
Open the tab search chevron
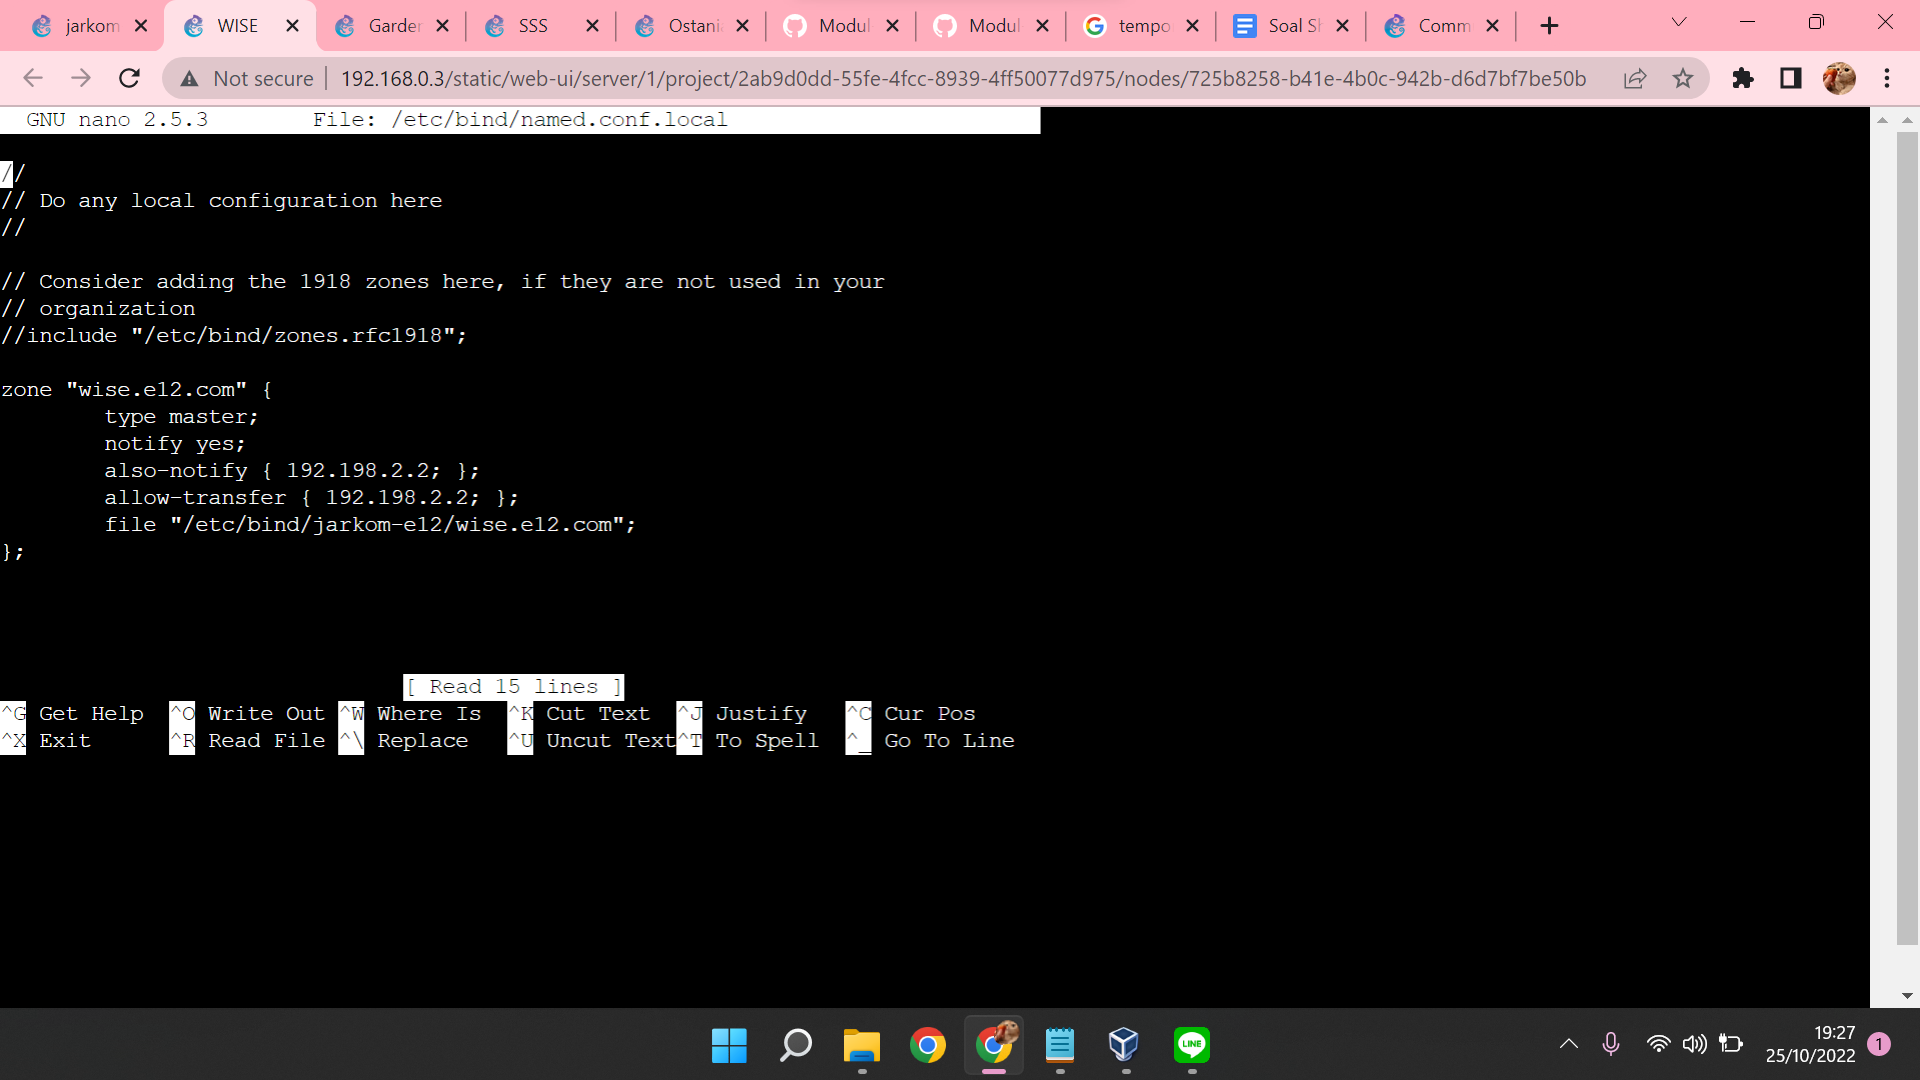click(x=1679, y=22)
